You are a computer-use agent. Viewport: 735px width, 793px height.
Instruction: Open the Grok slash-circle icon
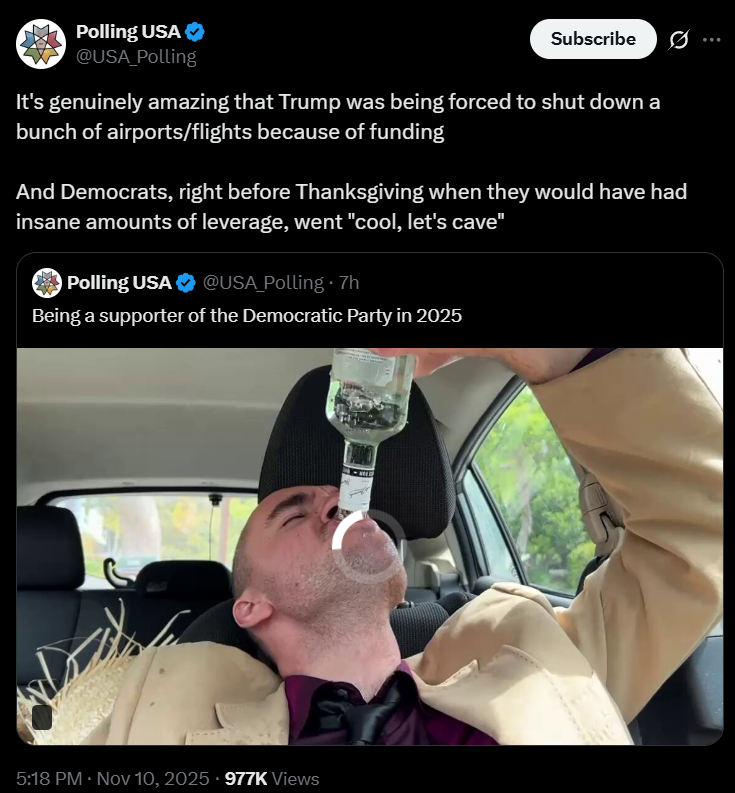[x=678, y=39]
